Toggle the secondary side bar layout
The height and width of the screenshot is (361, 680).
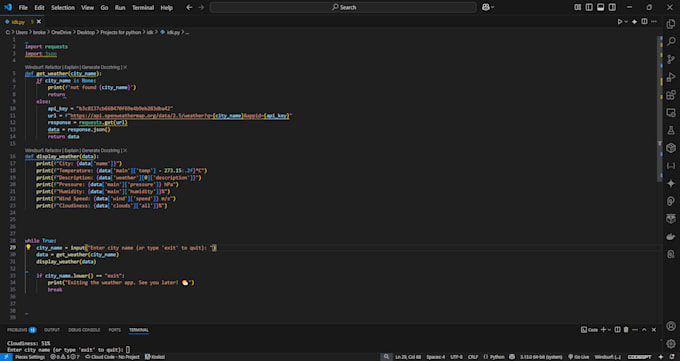coord(612,7)
